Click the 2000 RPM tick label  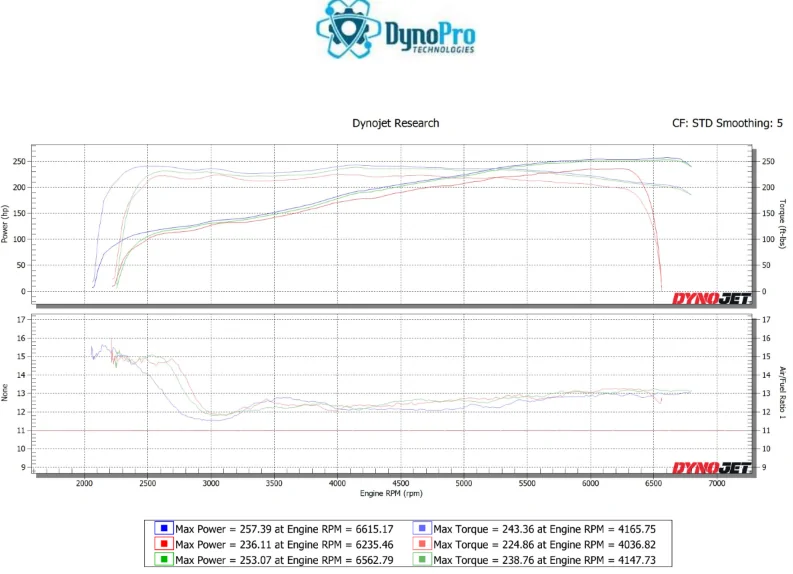click(x=84, y=483)
